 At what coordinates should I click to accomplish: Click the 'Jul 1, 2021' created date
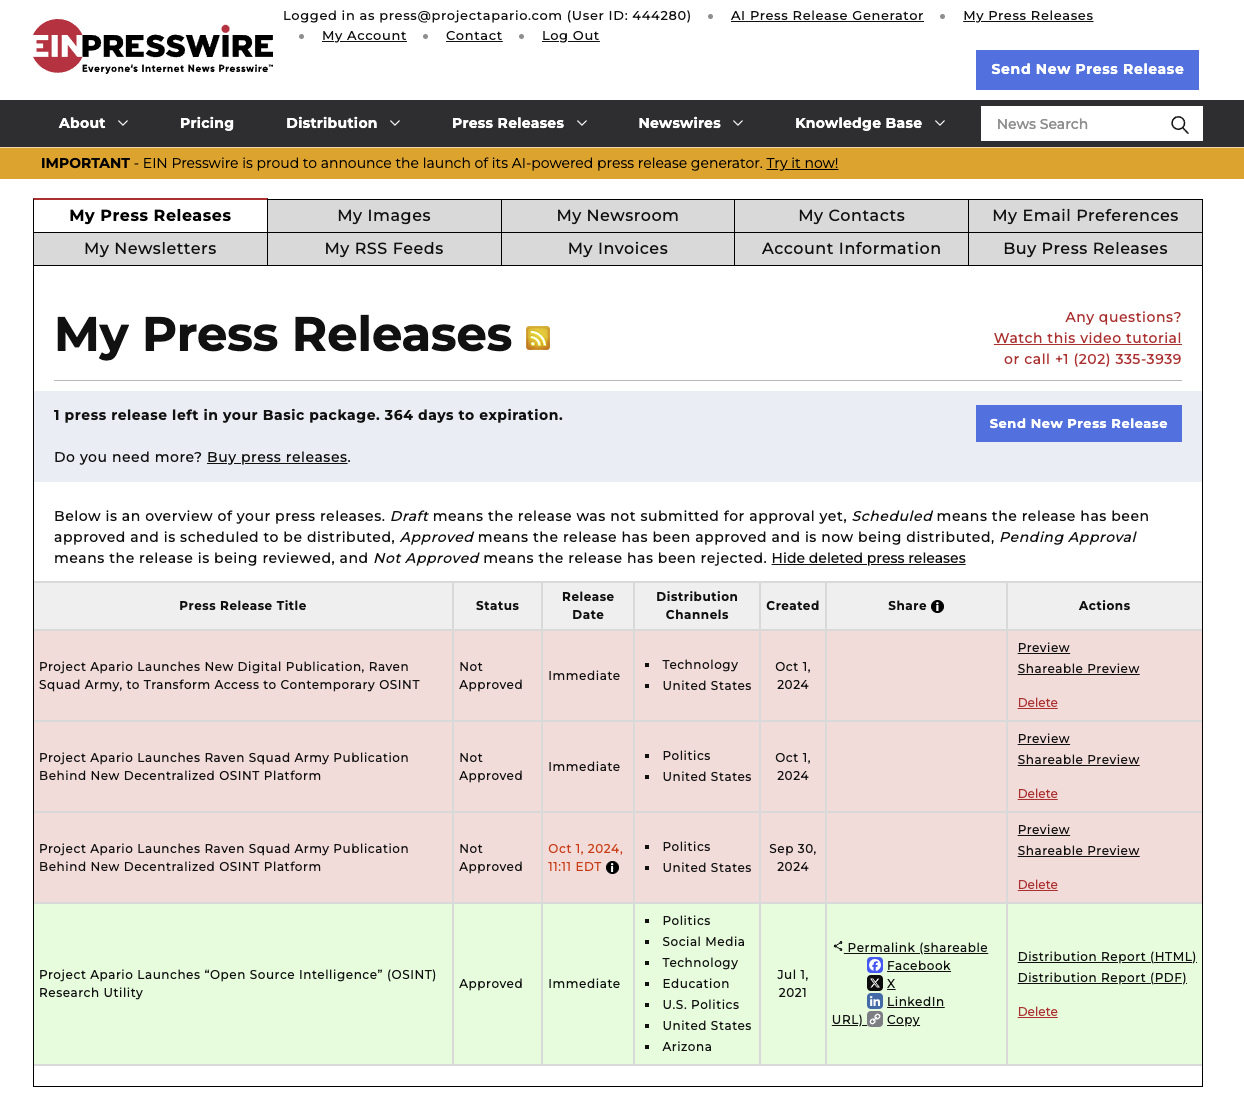coord(792,984)
